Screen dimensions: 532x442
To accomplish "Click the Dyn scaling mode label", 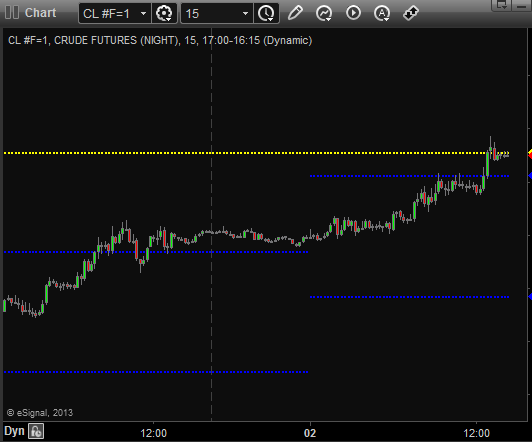I will (14, 431).
